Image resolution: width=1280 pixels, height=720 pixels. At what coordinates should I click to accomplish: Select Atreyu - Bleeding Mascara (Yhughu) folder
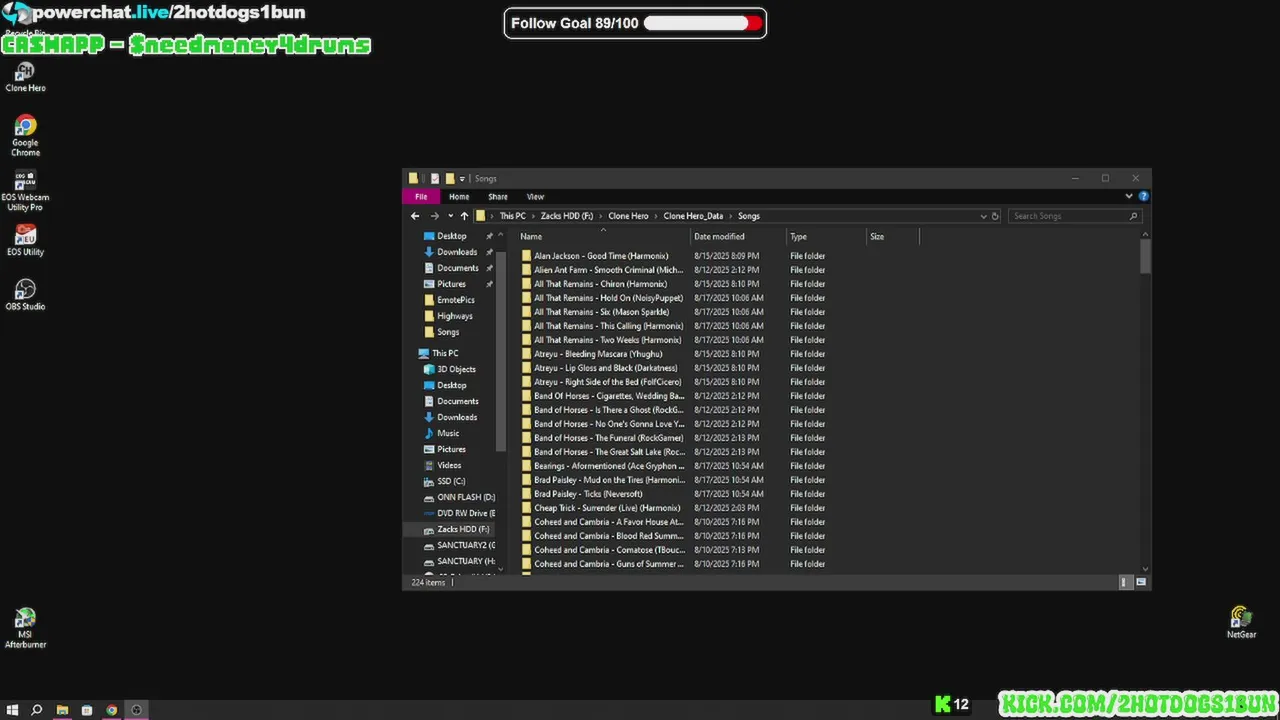[x=597, y=354]
